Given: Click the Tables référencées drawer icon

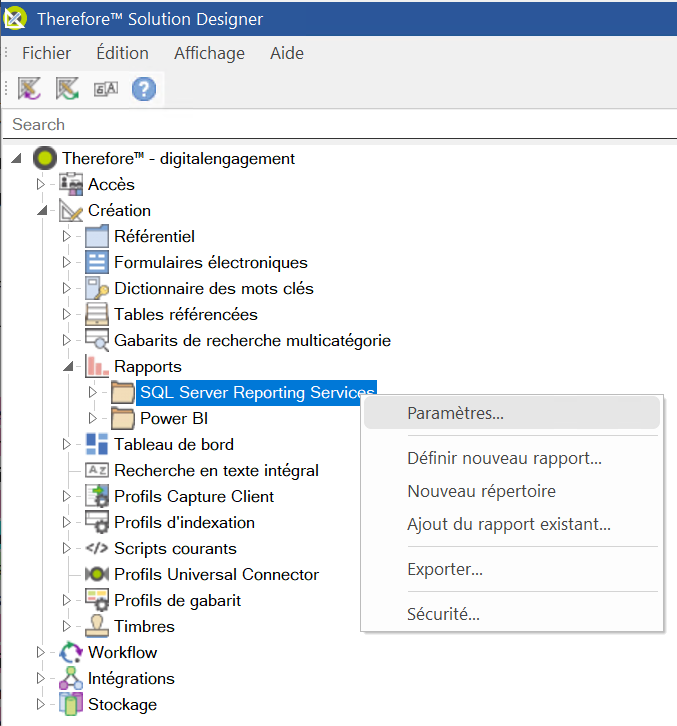Looking at the screenshot, I should tap(97, 314).
